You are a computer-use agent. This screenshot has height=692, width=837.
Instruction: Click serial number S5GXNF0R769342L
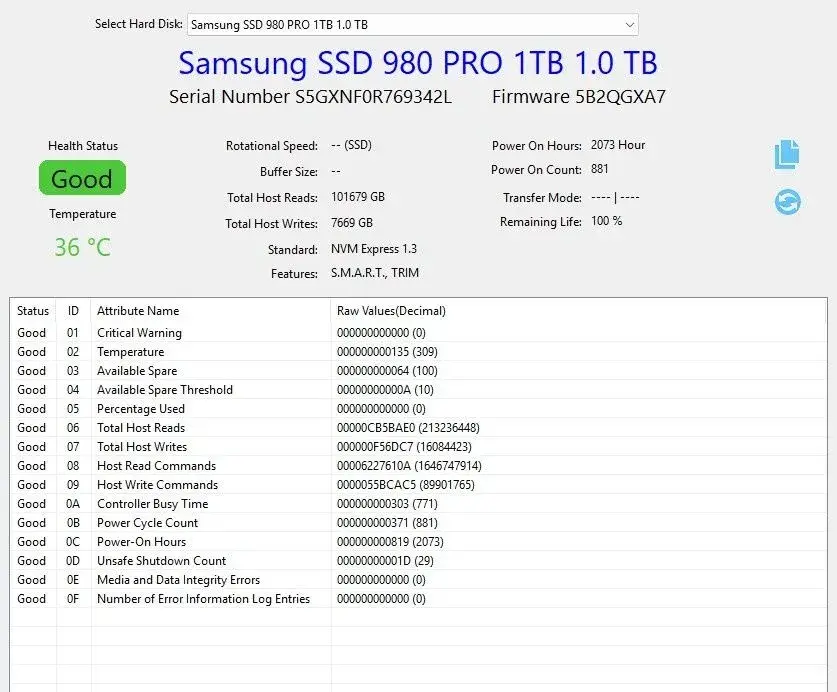tap(373, 97)
